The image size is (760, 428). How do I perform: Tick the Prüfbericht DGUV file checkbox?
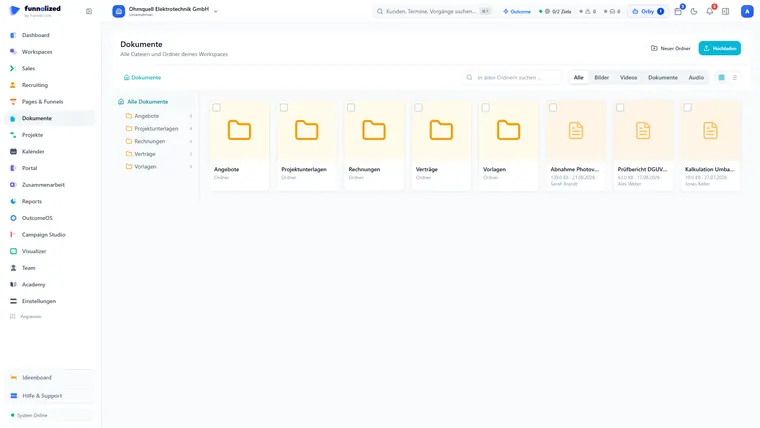tap(620, 108)
